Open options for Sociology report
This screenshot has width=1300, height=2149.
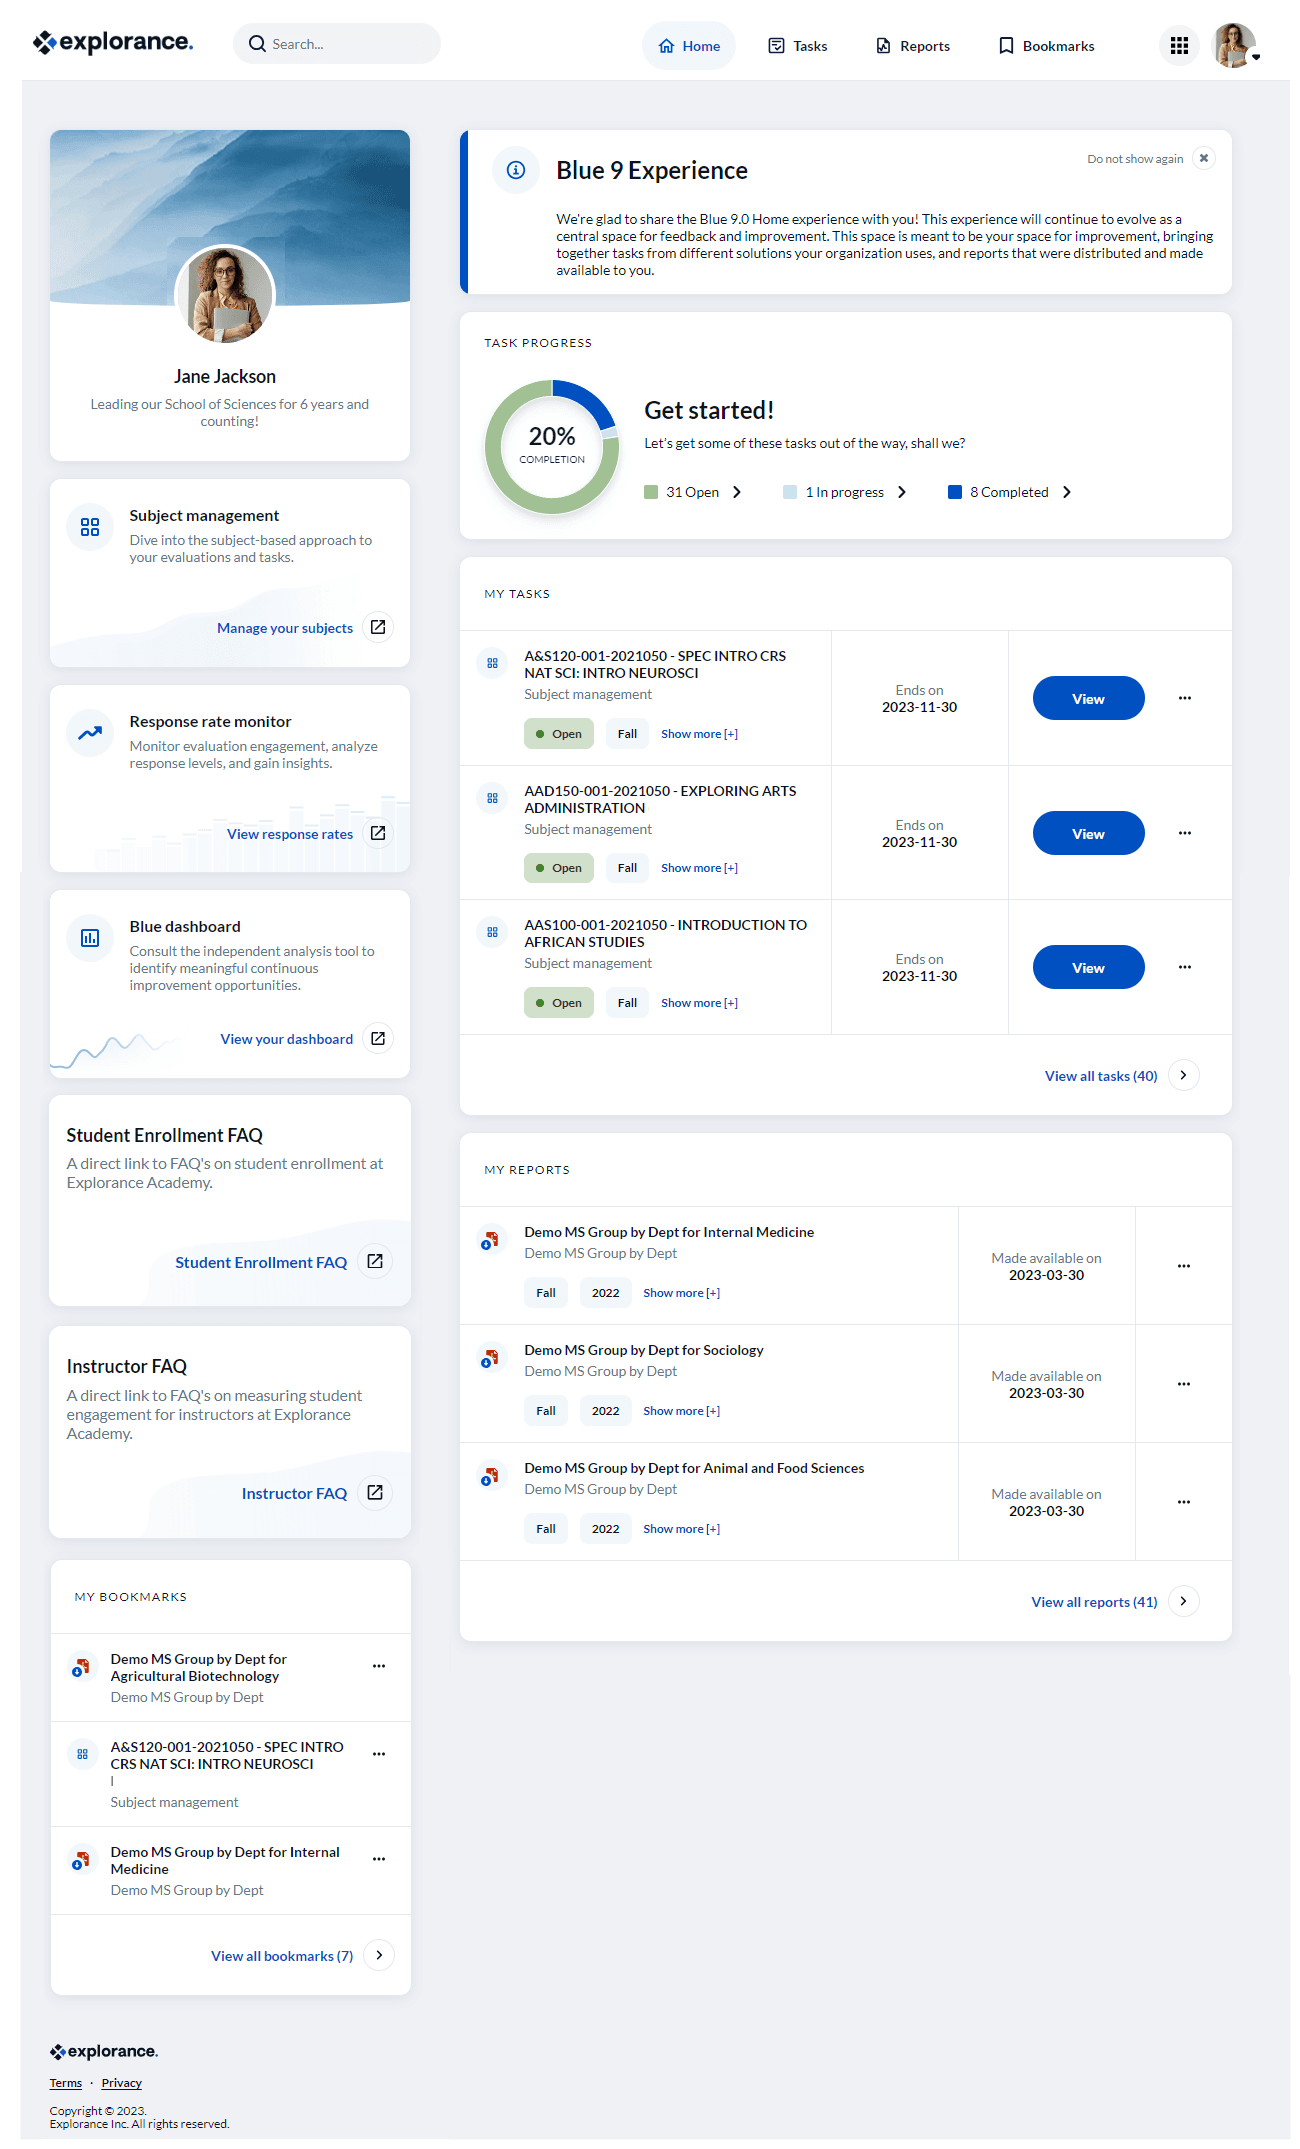point(1184,1384)
